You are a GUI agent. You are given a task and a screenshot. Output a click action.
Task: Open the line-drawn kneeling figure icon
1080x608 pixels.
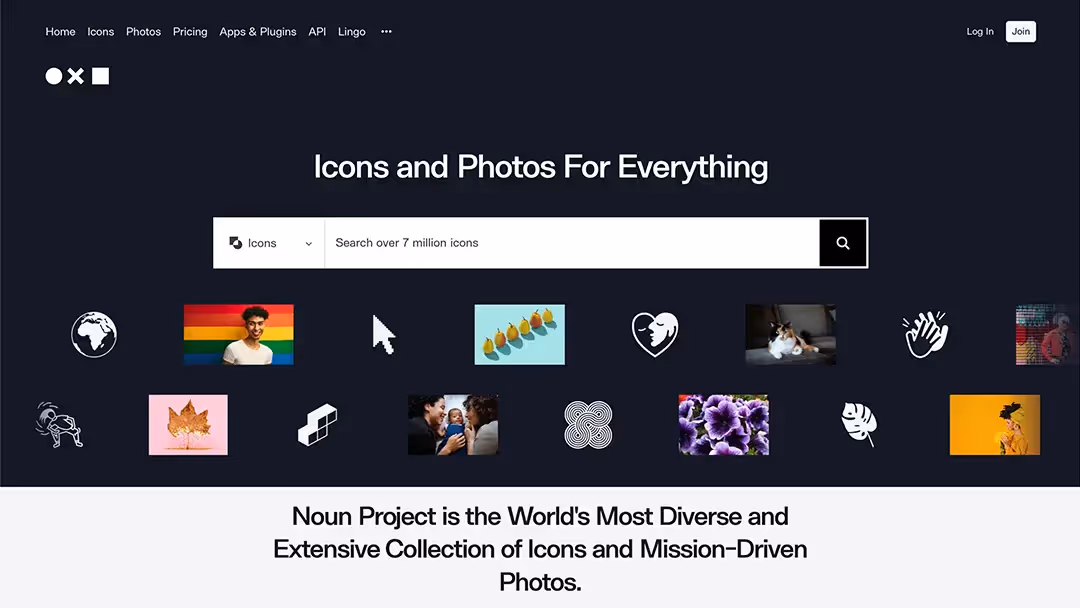(x=59, y=425)
